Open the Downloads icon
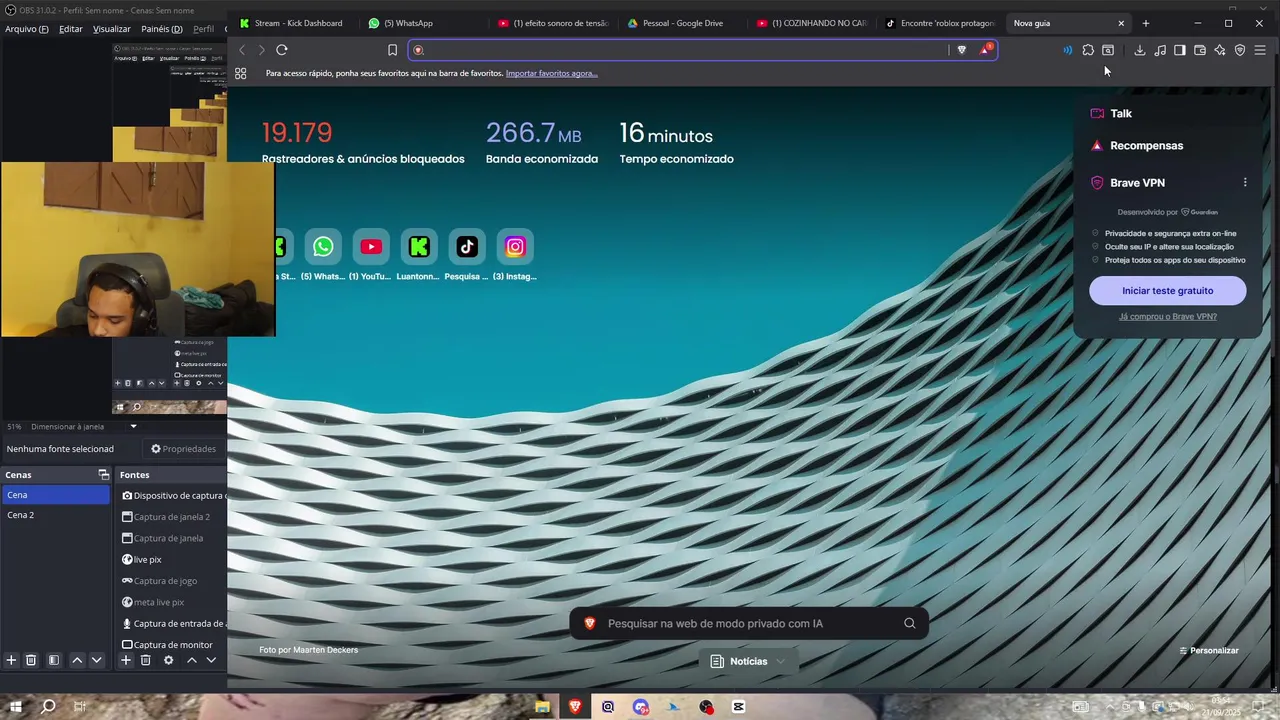Image resolution: width=1280 pixels, height=720 pixels. (1139, 50)
